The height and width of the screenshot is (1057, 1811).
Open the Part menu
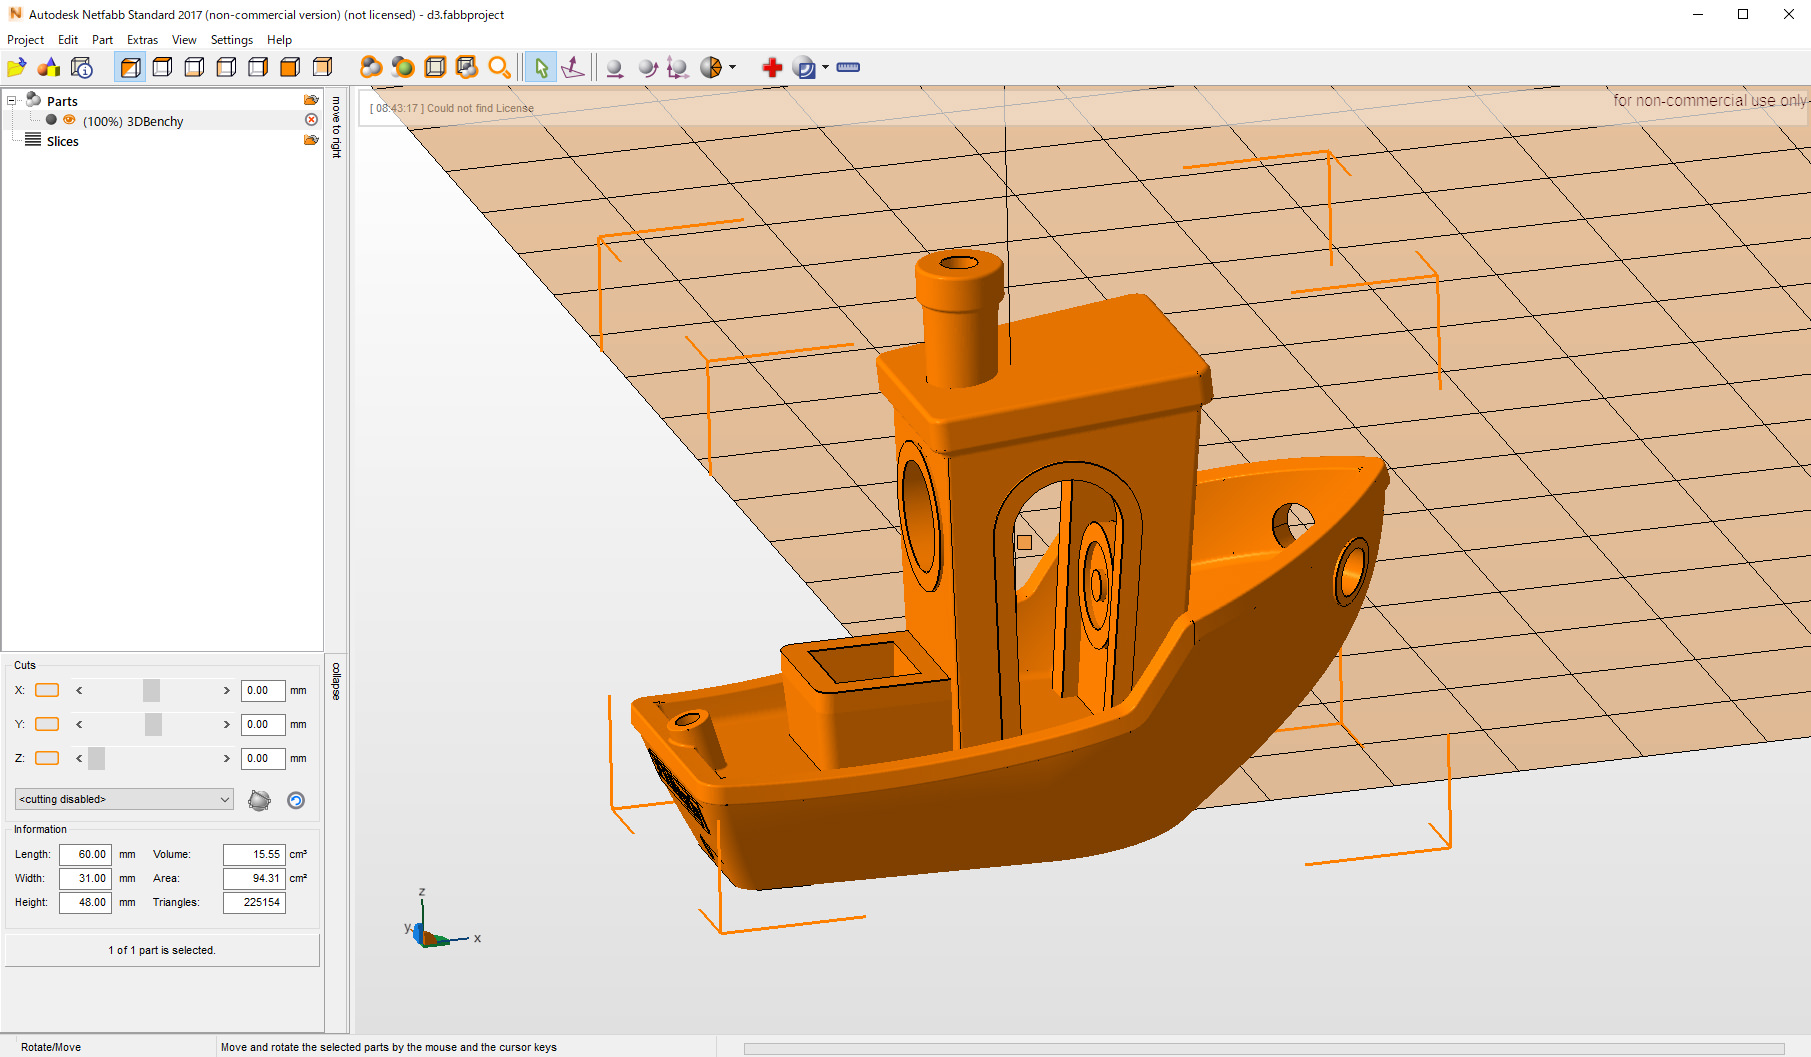coord(102,40)
